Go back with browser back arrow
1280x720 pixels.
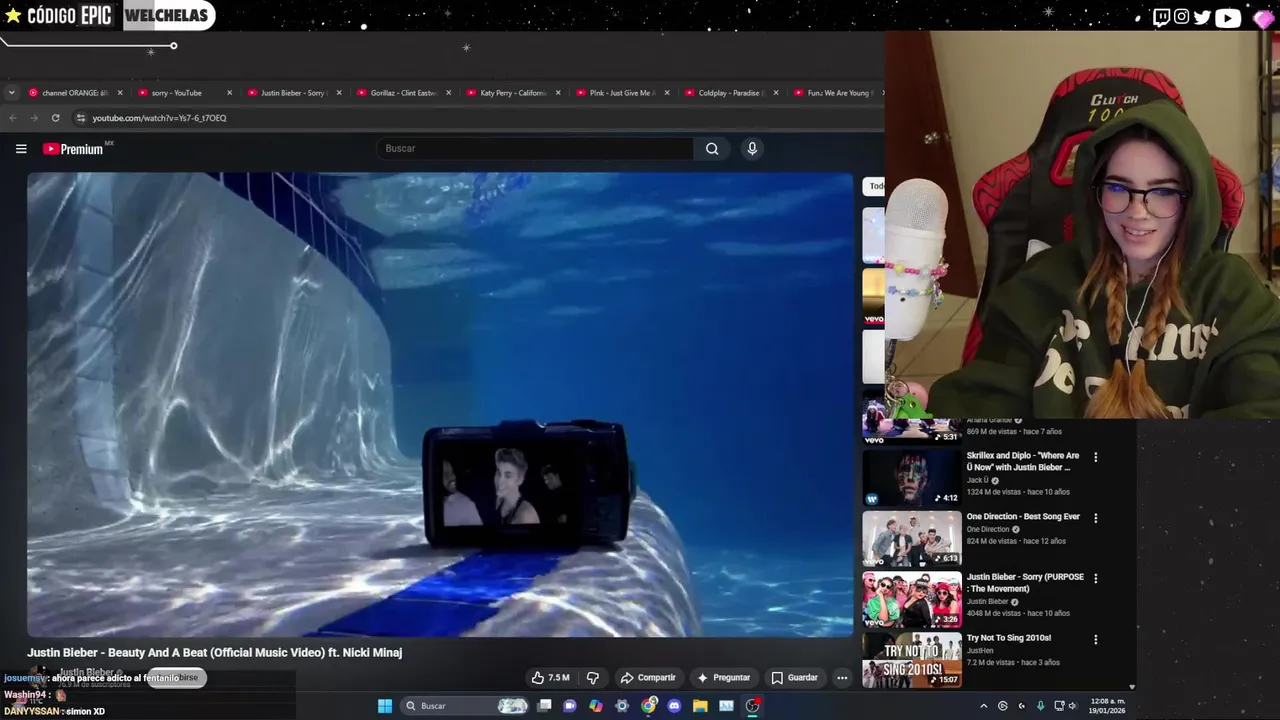pos(12,118)
